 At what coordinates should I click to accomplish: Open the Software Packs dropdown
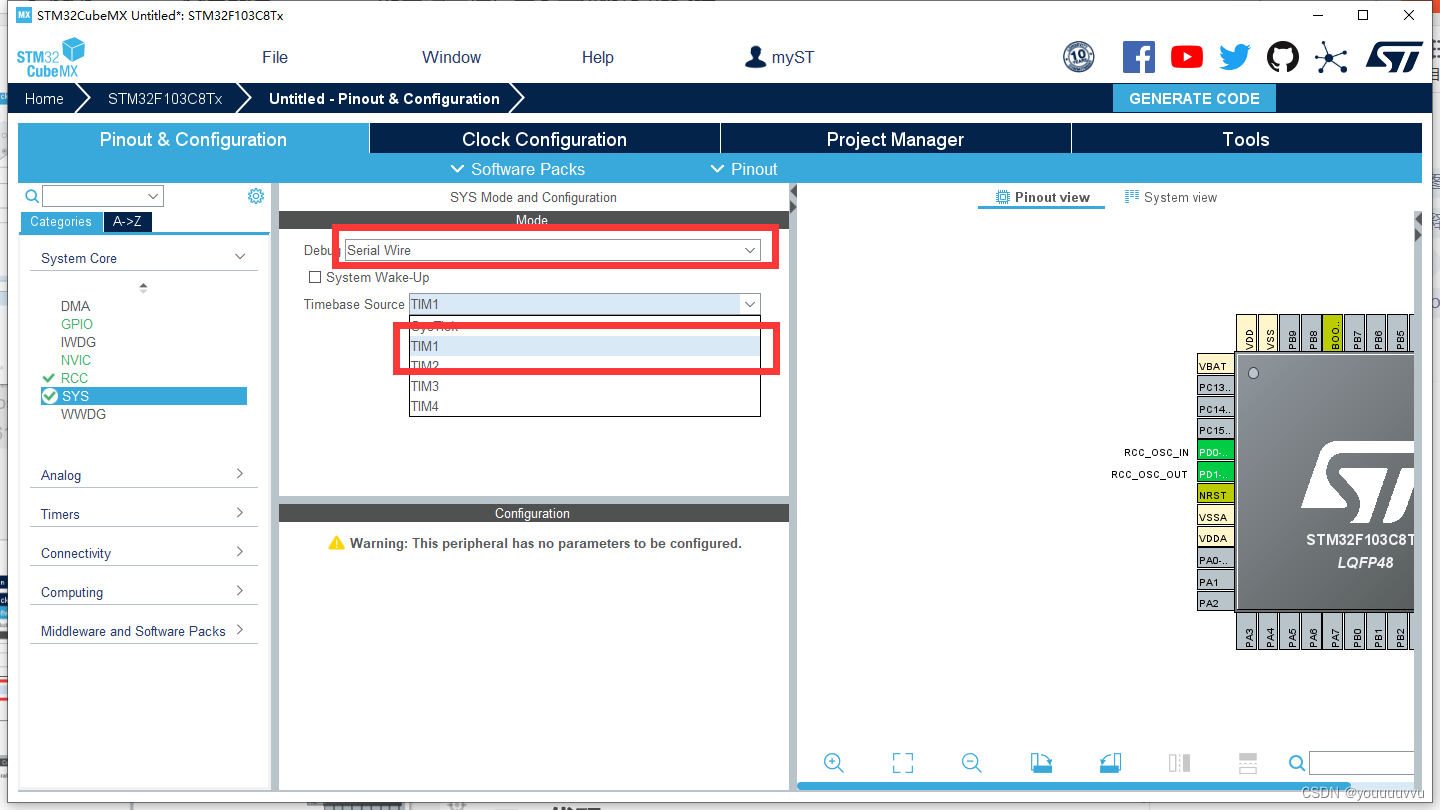(x=518, y=169)
